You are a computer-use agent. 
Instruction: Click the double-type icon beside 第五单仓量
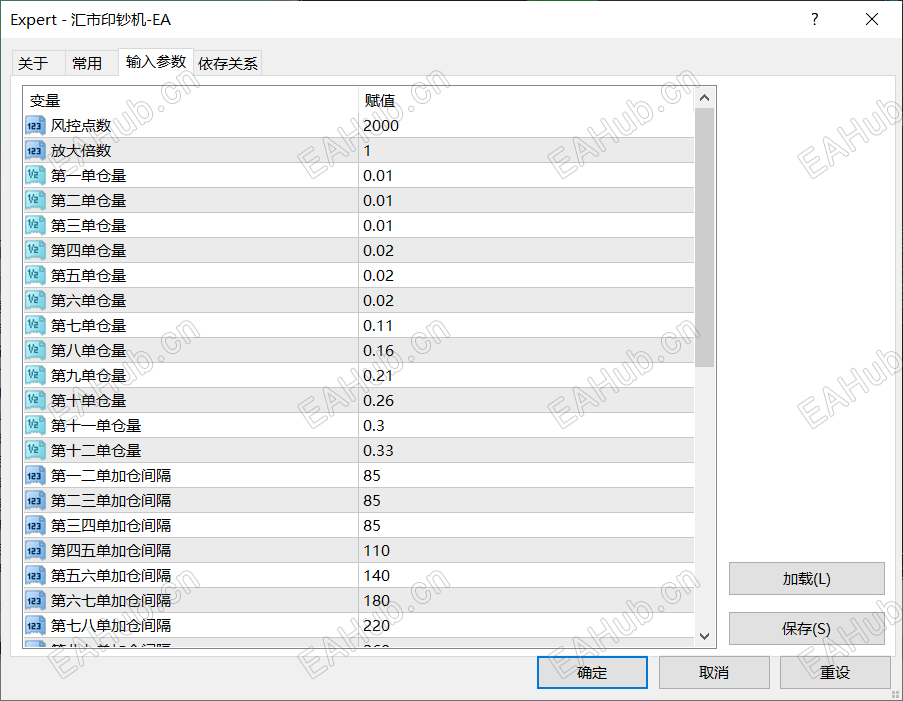[35, 275]
